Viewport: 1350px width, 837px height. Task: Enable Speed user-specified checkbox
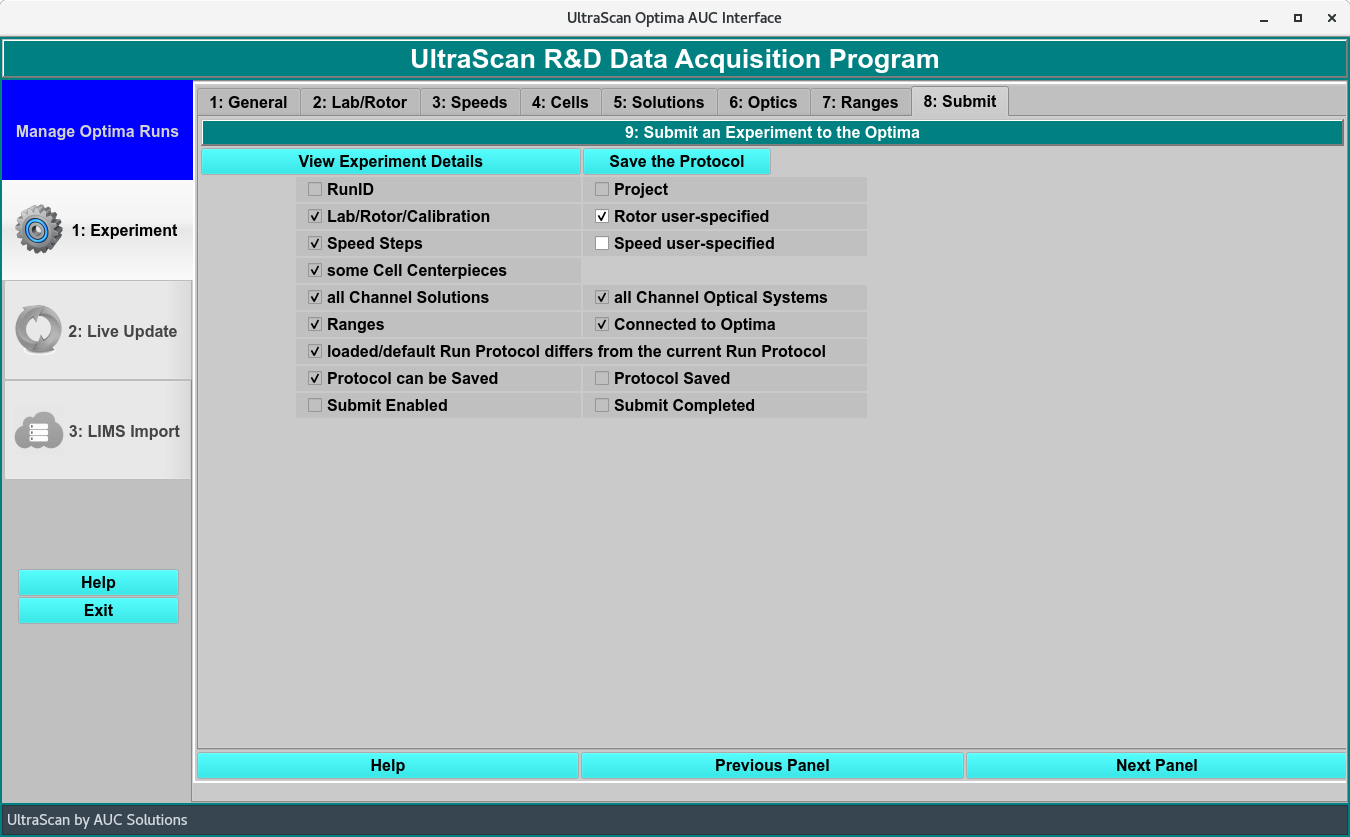[x=602, y=243]
